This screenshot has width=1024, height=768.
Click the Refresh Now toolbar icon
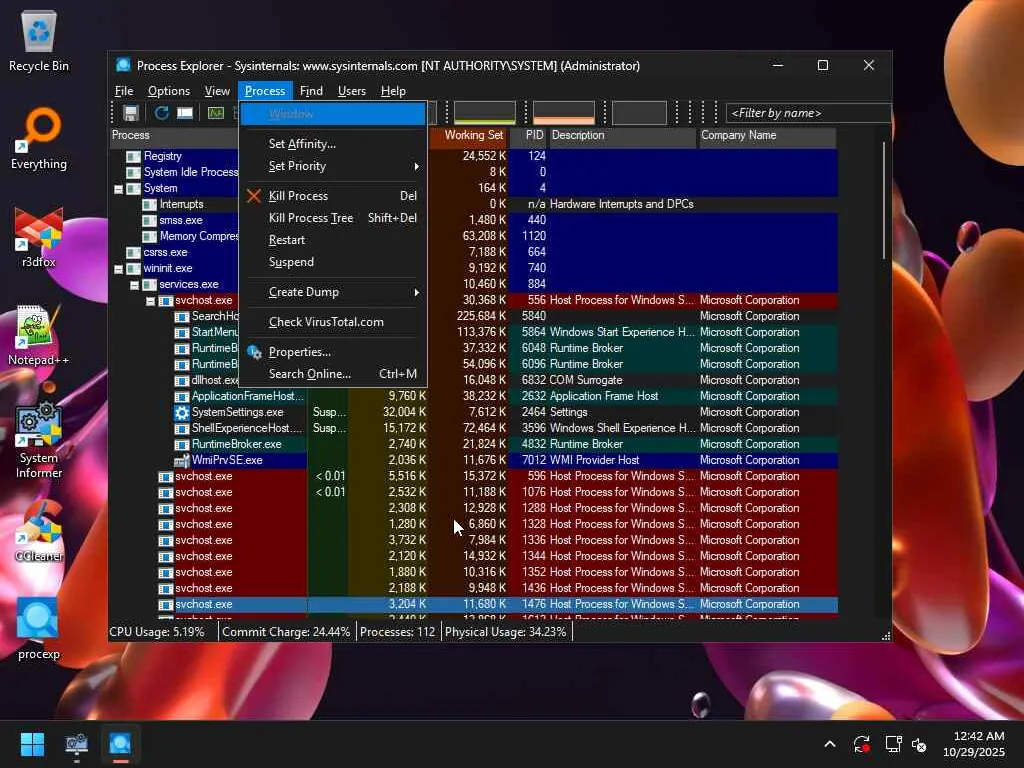click(x=161, y=113)
